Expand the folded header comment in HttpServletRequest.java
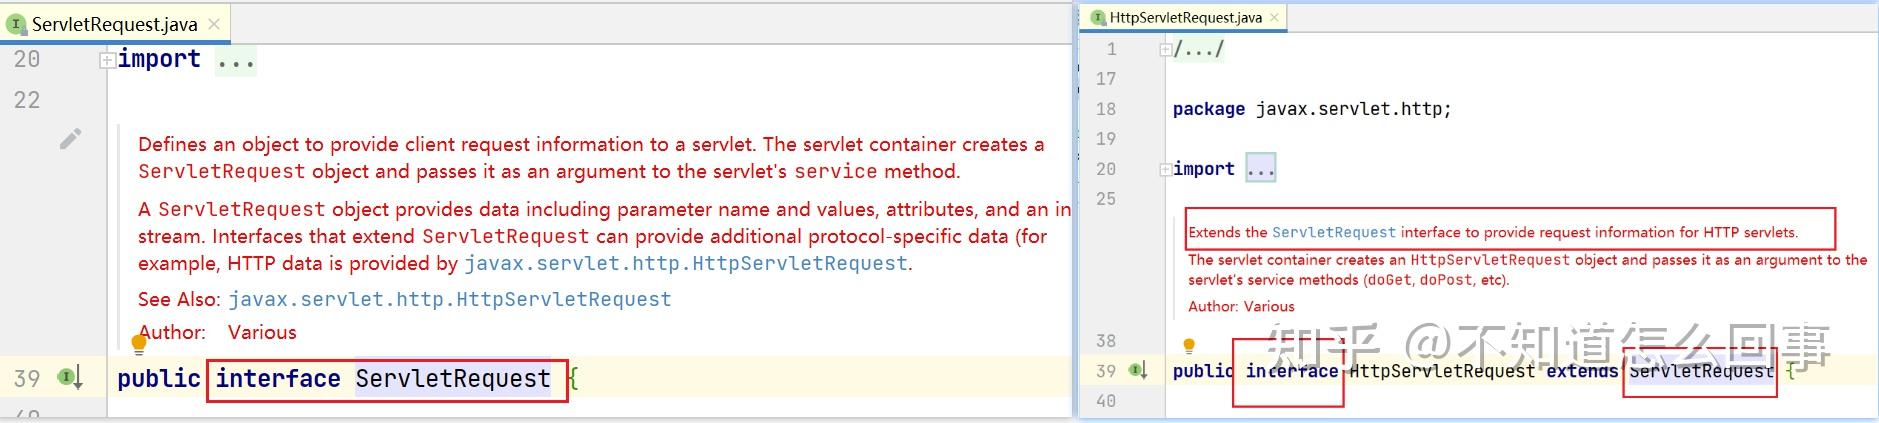Image resolution: width=1879 pixels, height=423 pixels. point(1165,49)
